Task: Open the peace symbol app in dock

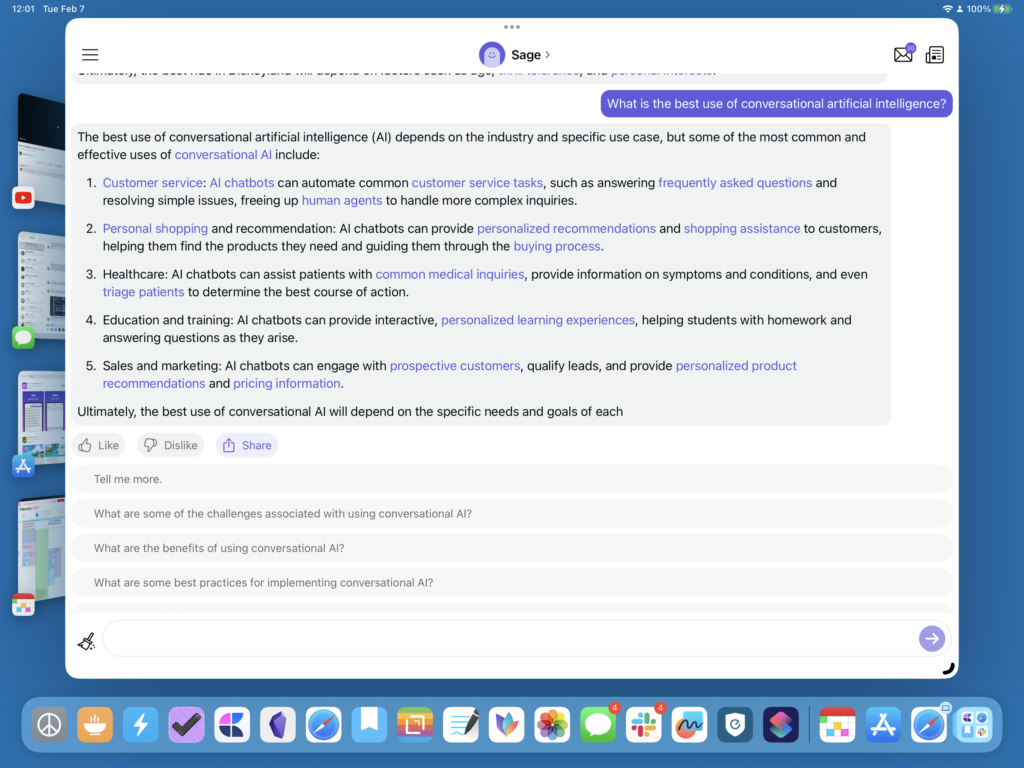Action: coord(49,725)
